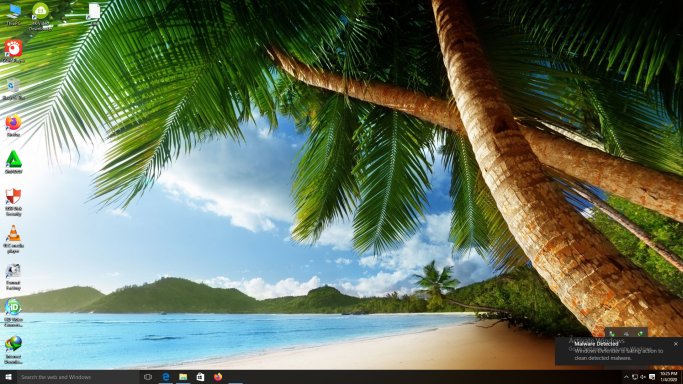683x384 pixels.
Task: Open Microsoft Store from the taskbar
Action: [200, 377]
